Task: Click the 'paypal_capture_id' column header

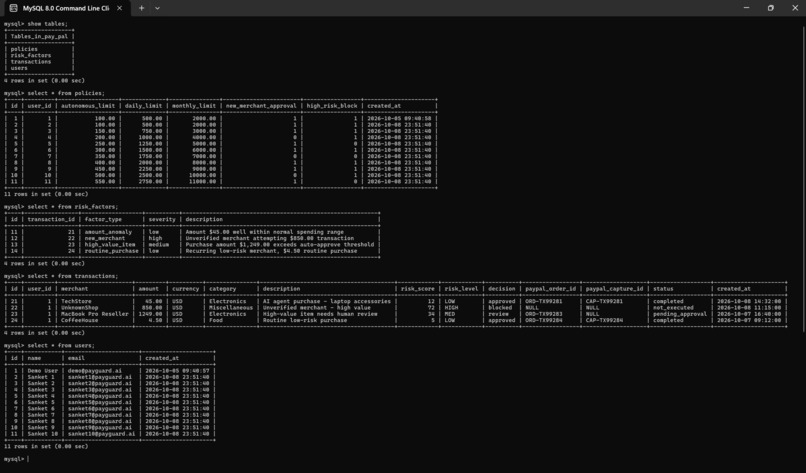Action: pos(614,289)
